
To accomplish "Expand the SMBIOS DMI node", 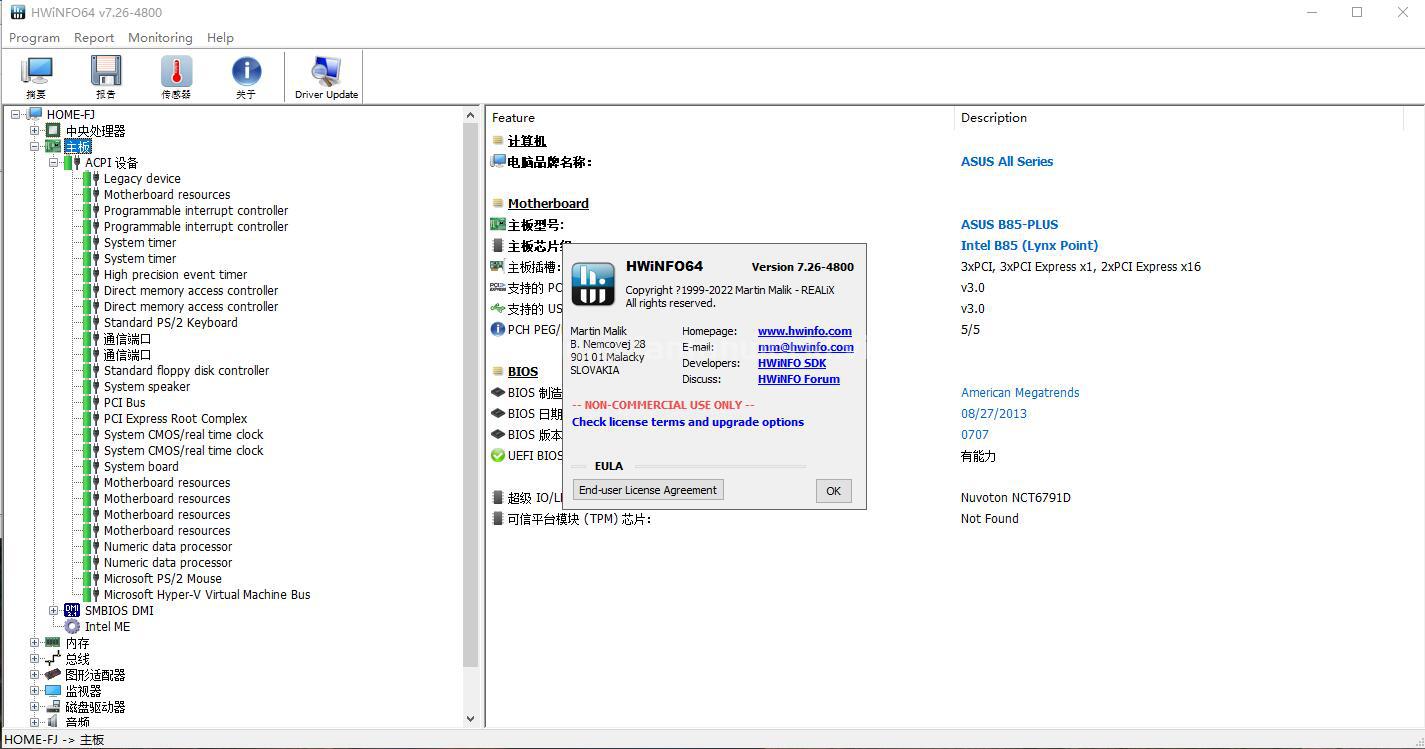I will point(54,610).
